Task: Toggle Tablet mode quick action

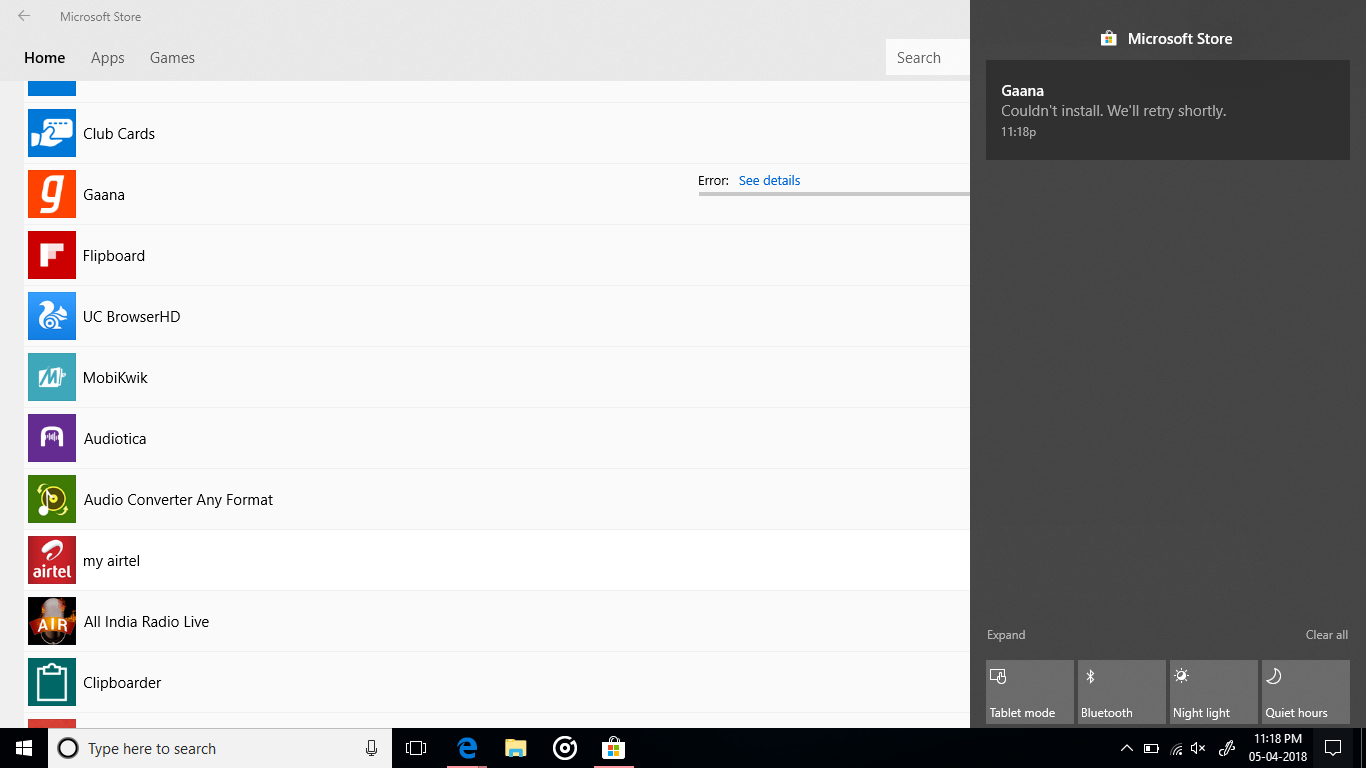Action: (1030, 691)
